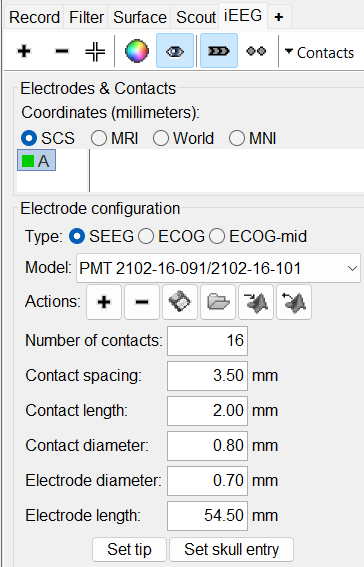Remove electrode model with Actions minus
The image size is (364, 567).
(x=142, y=302)
